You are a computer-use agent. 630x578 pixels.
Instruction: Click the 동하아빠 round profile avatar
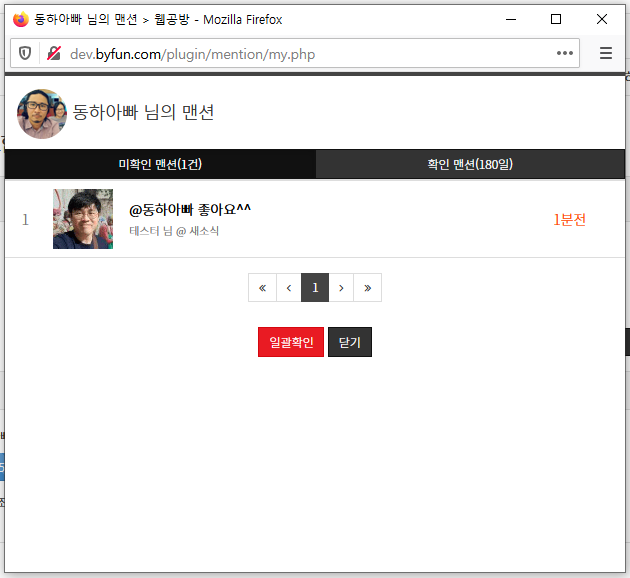click(x=42, y=114)
